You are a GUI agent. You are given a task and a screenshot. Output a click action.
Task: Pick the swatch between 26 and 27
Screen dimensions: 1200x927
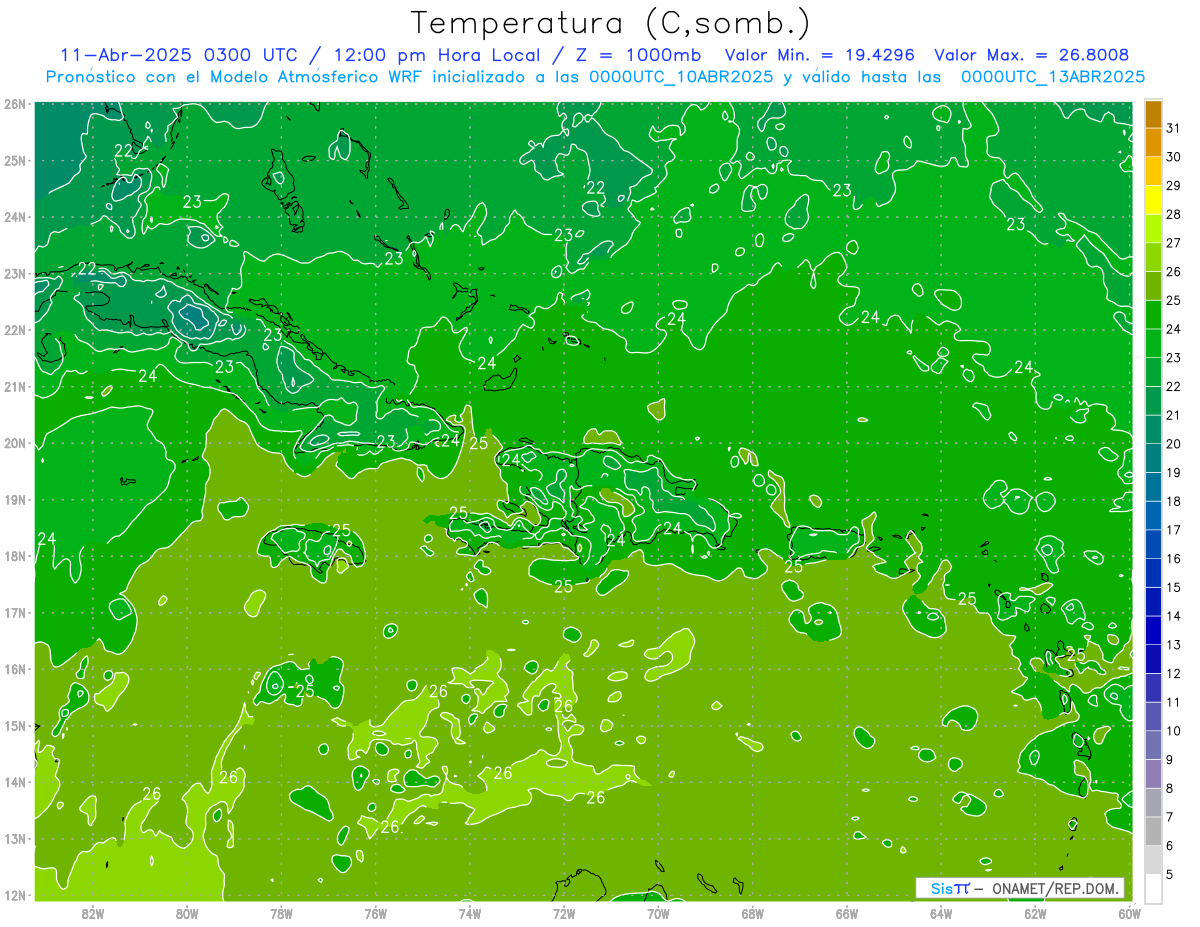click(x=1153, y=257)
